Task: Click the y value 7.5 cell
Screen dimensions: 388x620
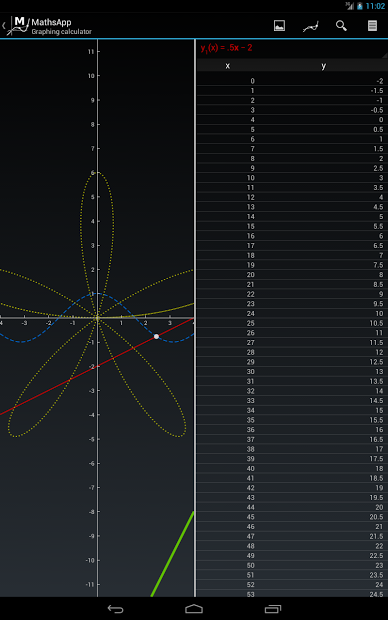Action: 378,265
